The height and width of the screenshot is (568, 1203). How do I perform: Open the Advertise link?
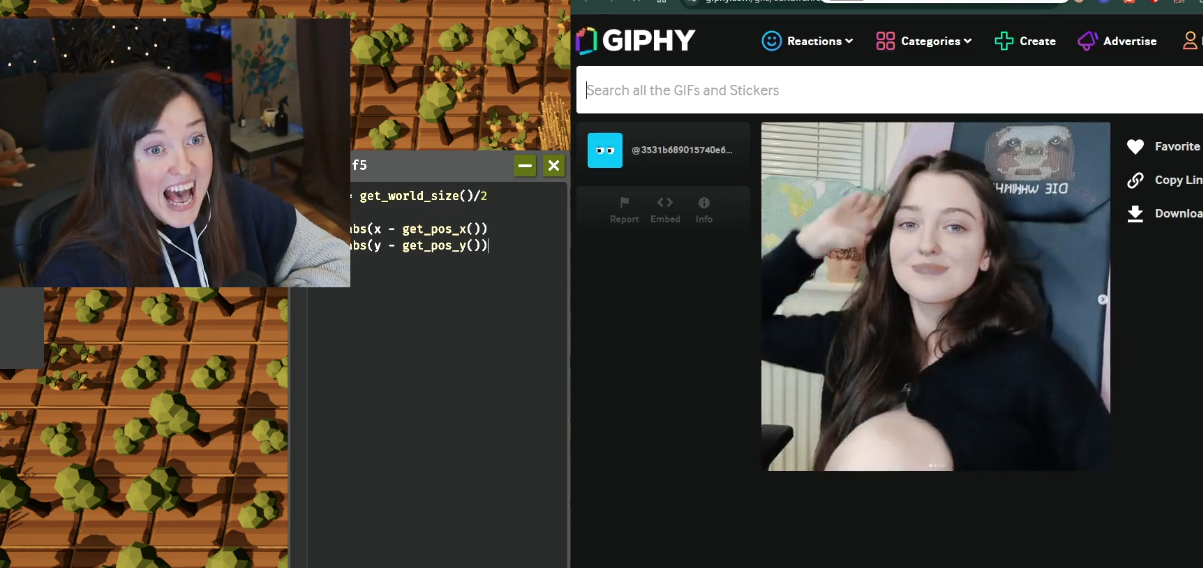[x=1130, y=41]
